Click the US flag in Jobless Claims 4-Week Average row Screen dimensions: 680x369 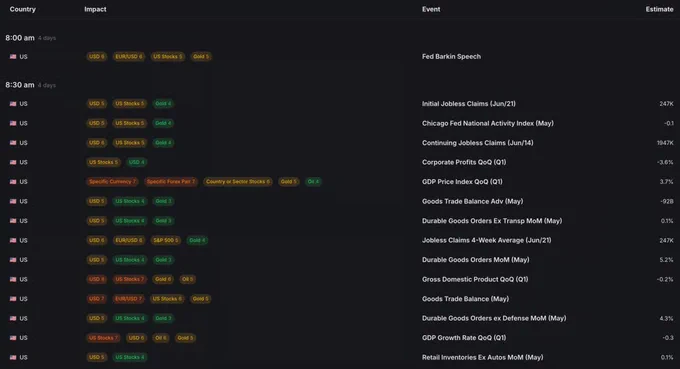13,240
